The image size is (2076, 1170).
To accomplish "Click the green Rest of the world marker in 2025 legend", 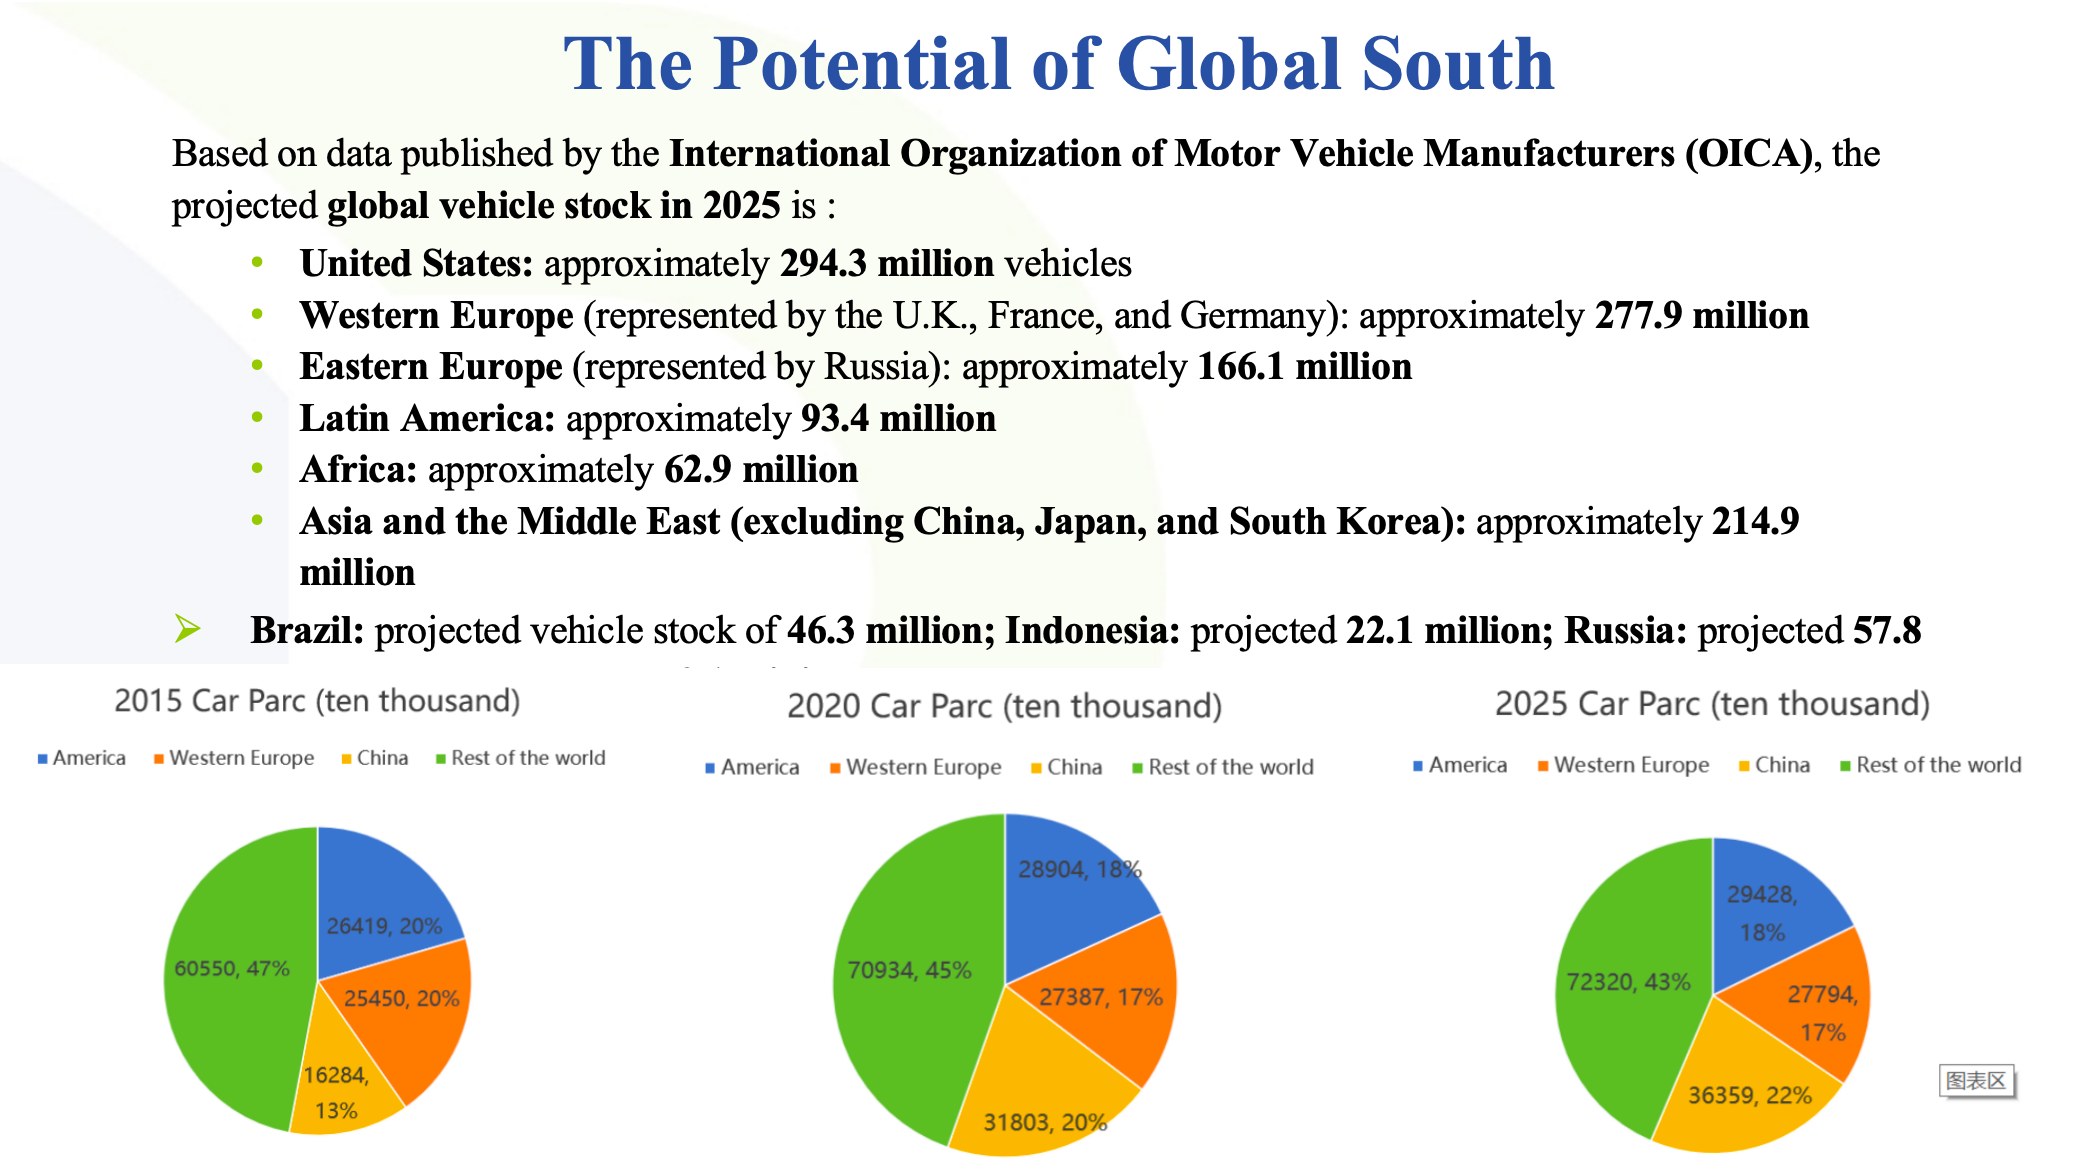I will [x=1846, y=766].
